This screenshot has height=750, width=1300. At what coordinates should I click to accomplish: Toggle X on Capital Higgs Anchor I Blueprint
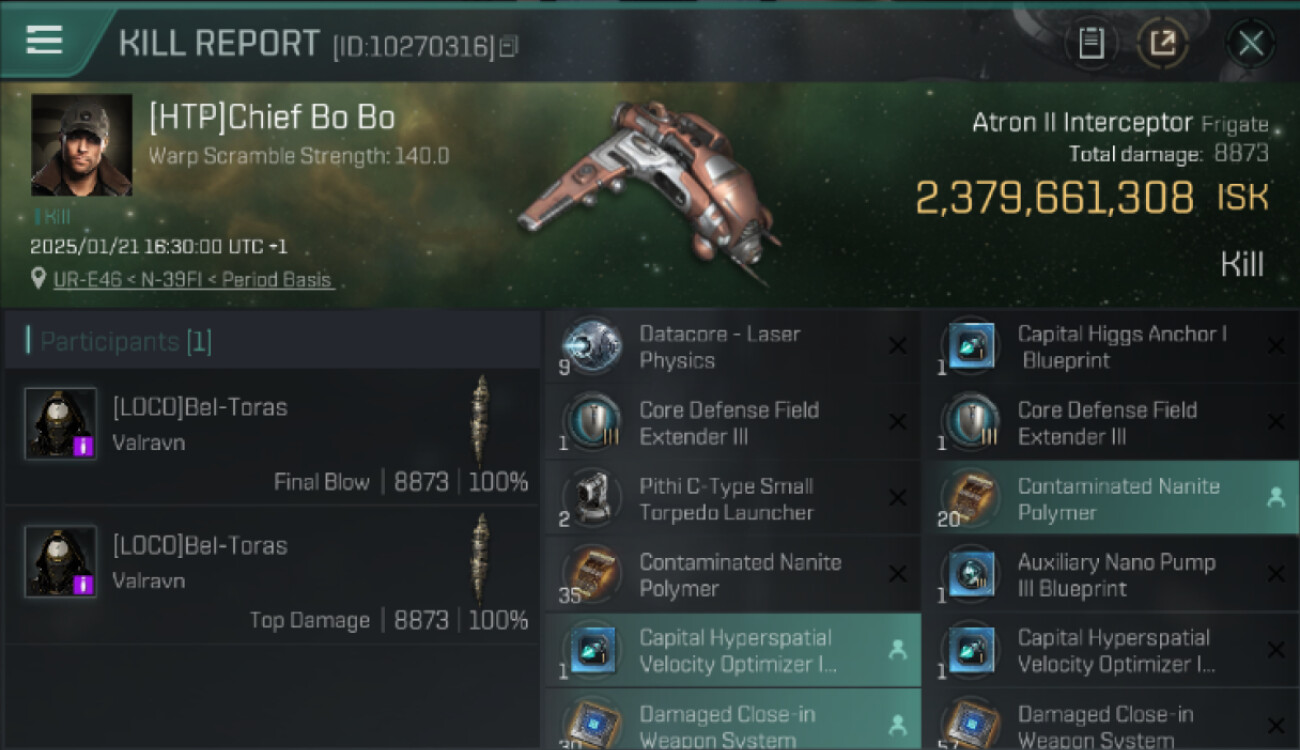[x=1276, y=346]
